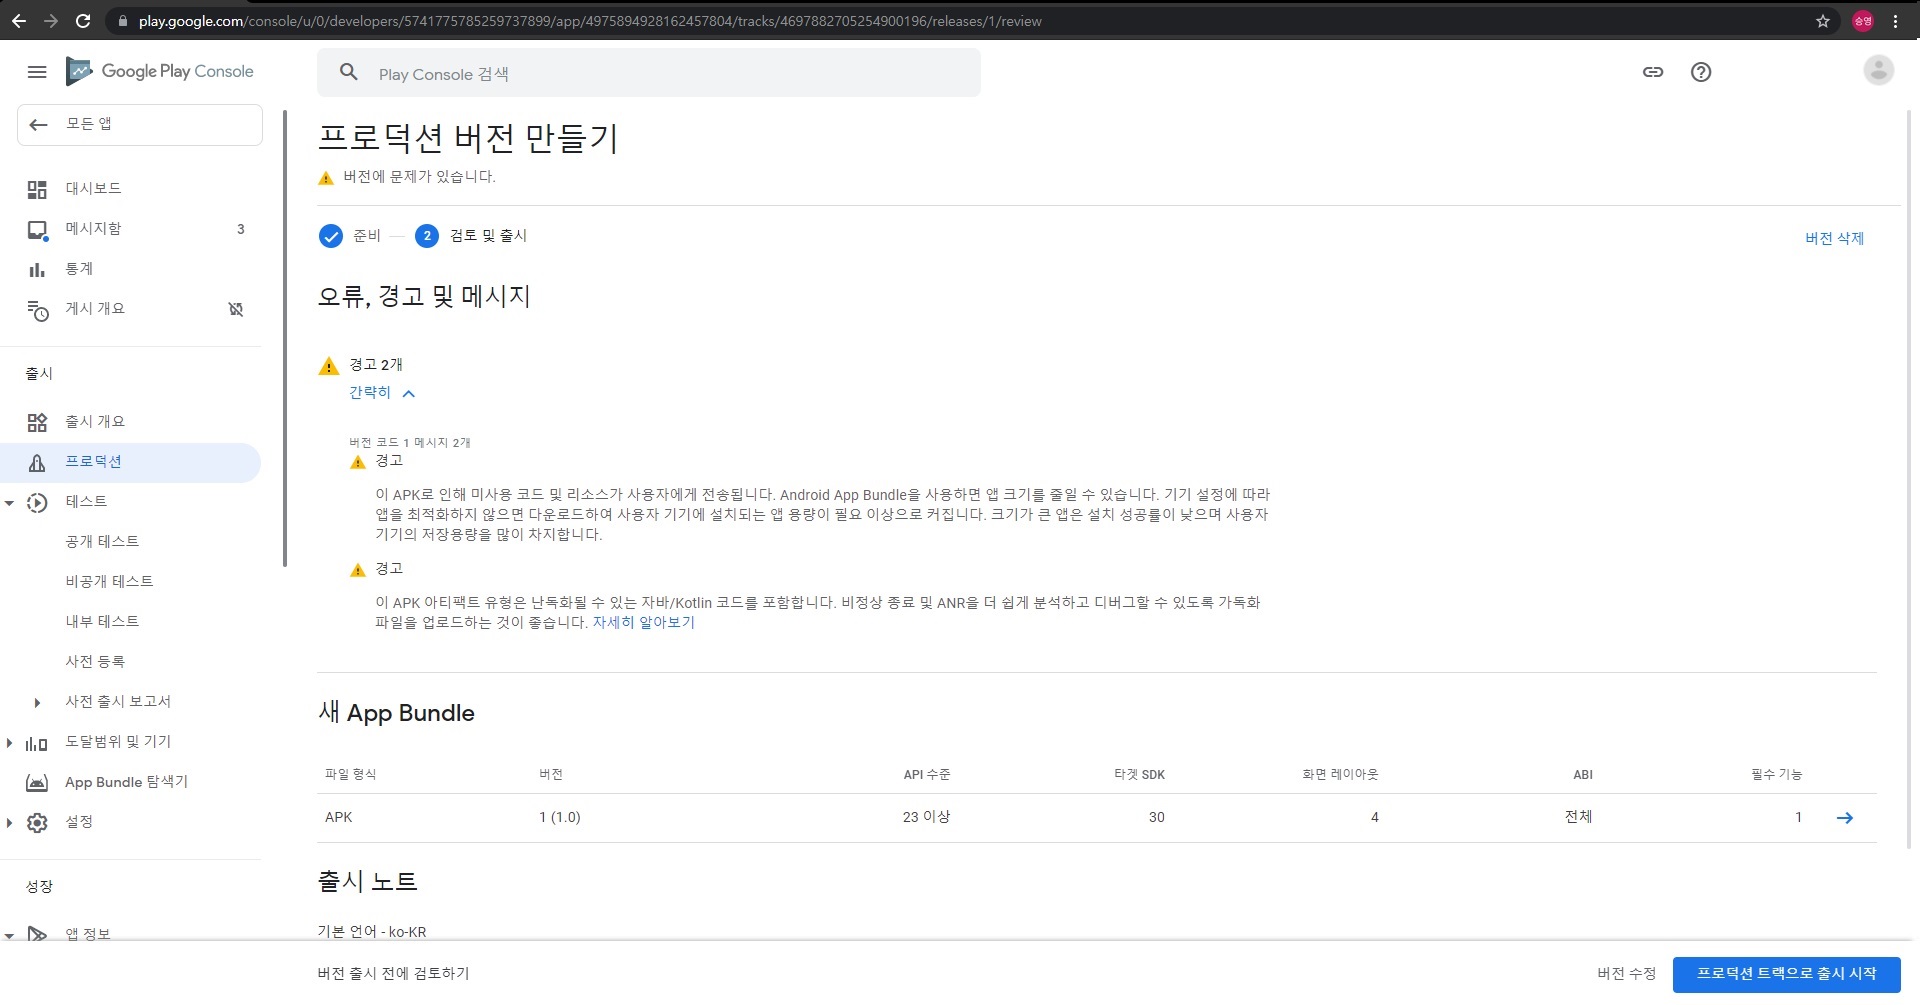Image resolution: width=1920 pixels, height=1005 pixels.
Task: Click the Chrome profile avatar
Action: click(x=1862, y=21)
